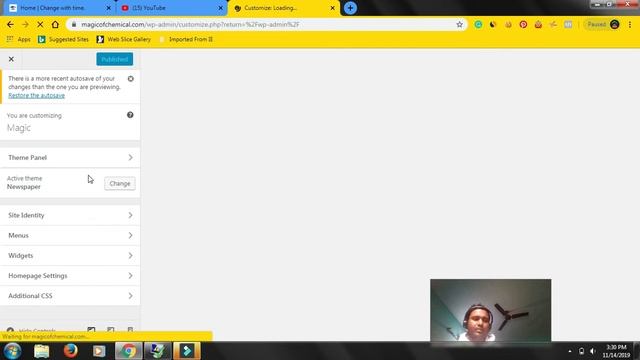Go back in browser history
This screenshot has width=640, height=360.
10,24
